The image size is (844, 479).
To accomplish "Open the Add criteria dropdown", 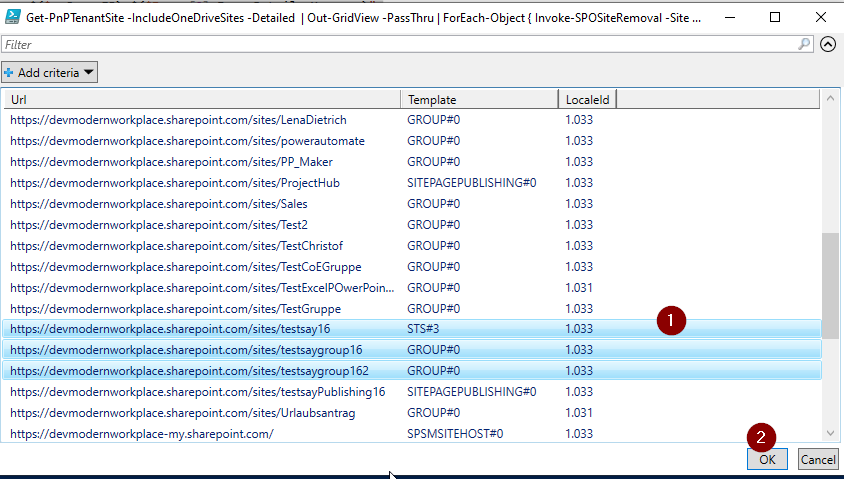I will click(x=50, y=72).
